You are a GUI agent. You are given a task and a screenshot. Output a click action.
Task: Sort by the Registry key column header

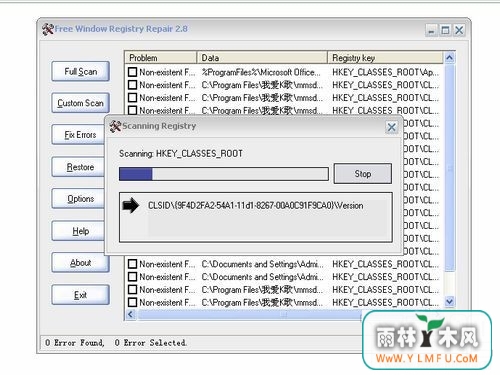pos(385,58)
